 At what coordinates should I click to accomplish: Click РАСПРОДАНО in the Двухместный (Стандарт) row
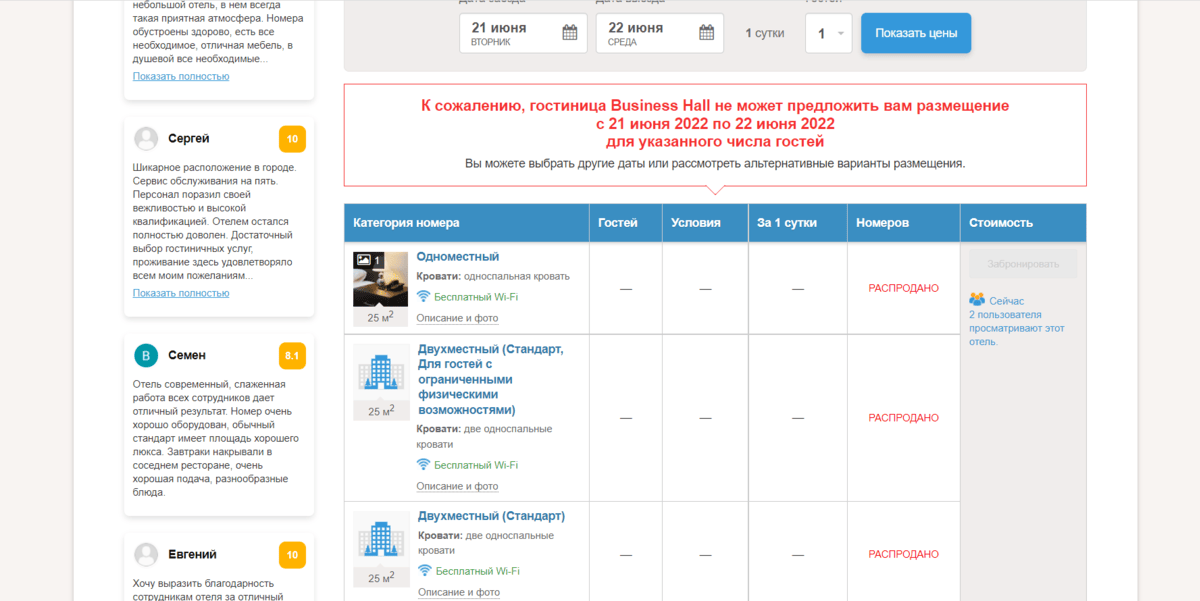[904, 554]
